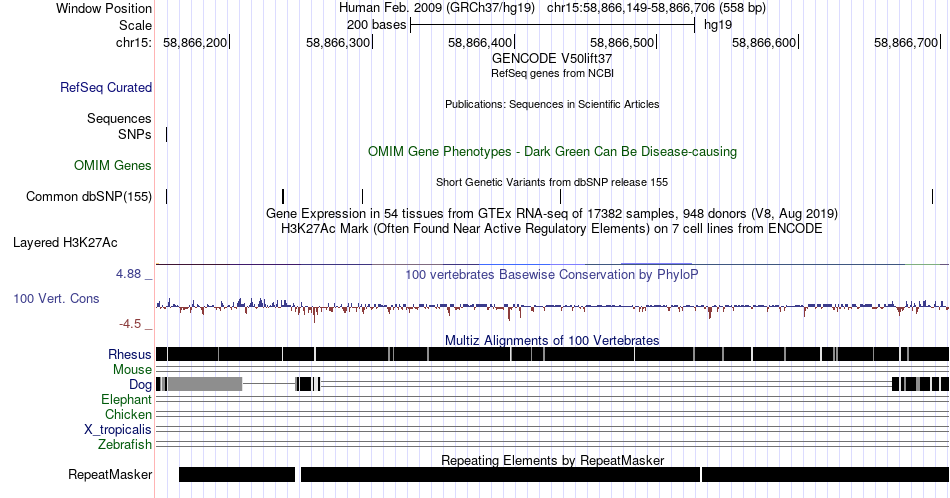
Task: Click the Multiz Alignments of 100 Vertebrates title
Action: click(552, 340)
